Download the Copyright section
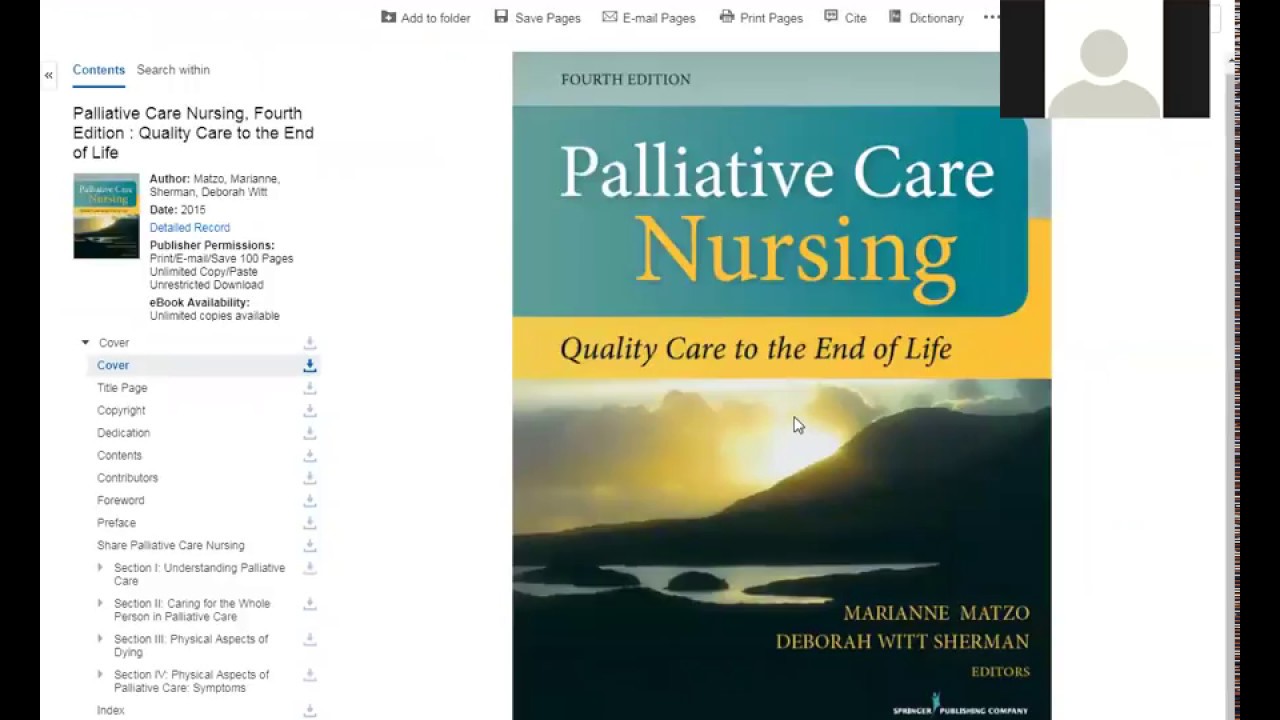The image size is (1280, 720). [310, 411]
